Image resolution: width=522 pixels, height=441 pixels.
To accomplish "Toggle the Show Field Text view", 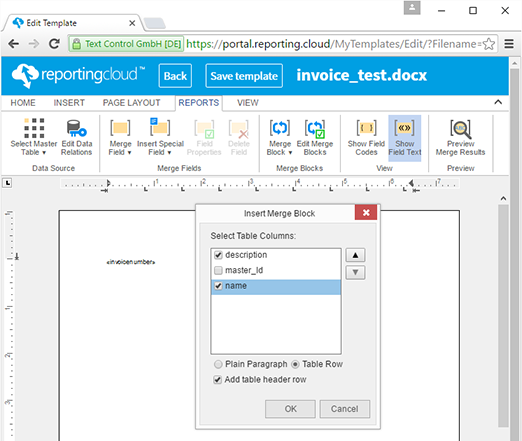I will [405, 137].
